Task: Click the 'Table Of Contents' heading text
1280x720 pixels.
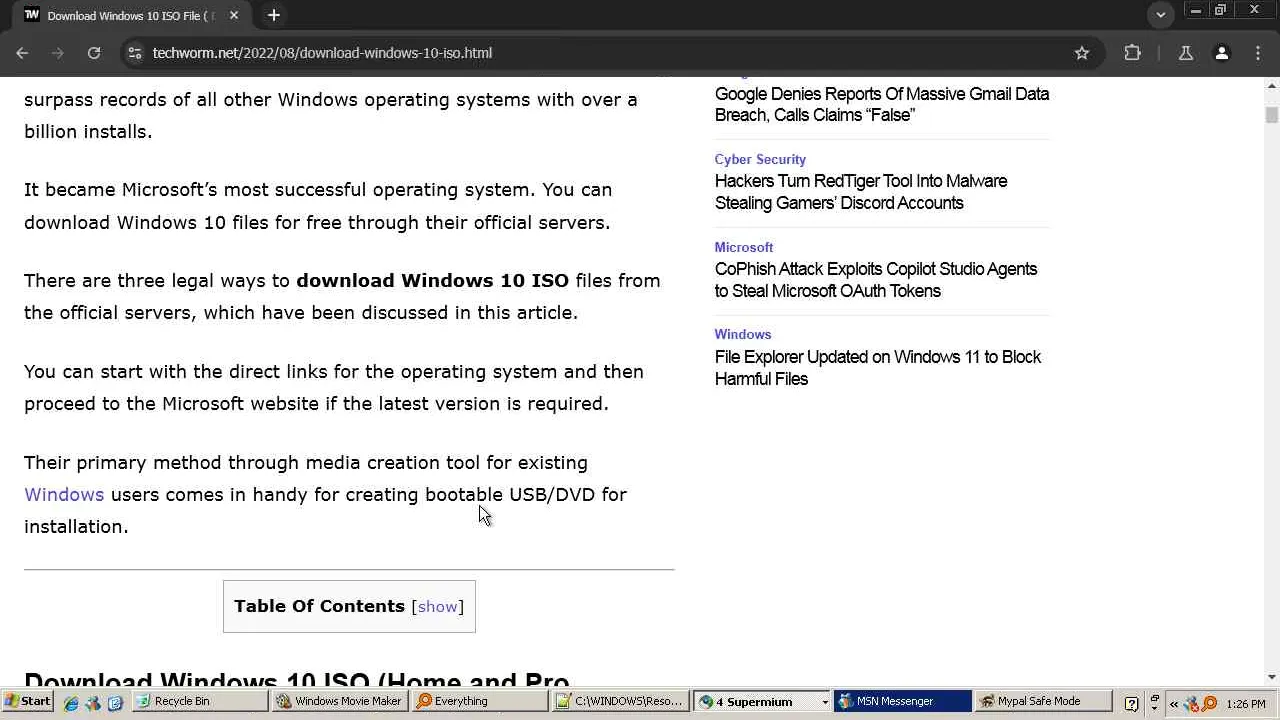Action: pos(319,606)
